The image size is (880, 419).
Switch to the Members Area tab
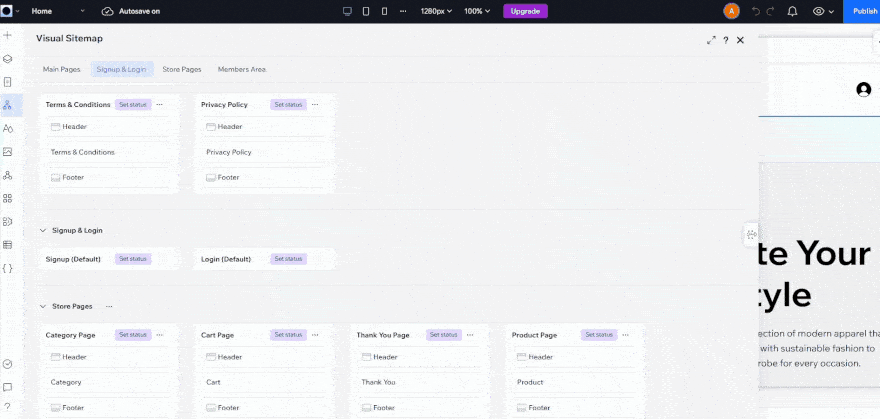241,69
